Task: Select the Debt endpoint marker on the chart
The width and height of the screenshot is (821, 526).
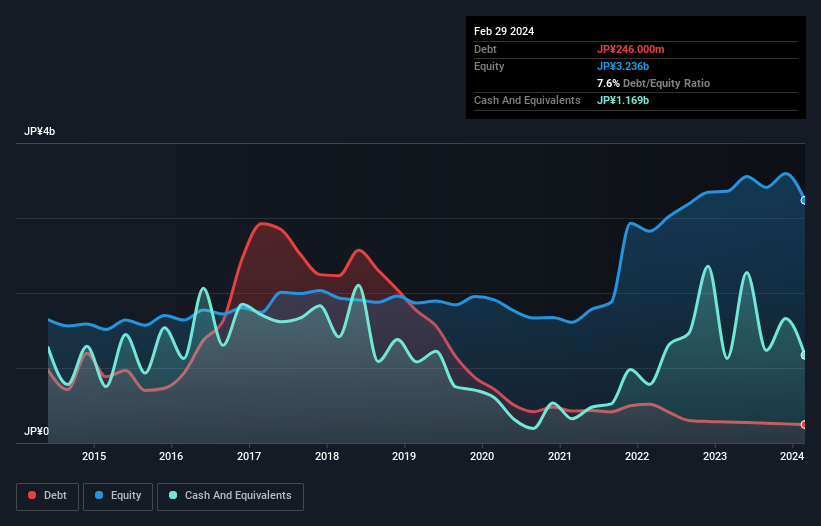Action: [804, 424]
